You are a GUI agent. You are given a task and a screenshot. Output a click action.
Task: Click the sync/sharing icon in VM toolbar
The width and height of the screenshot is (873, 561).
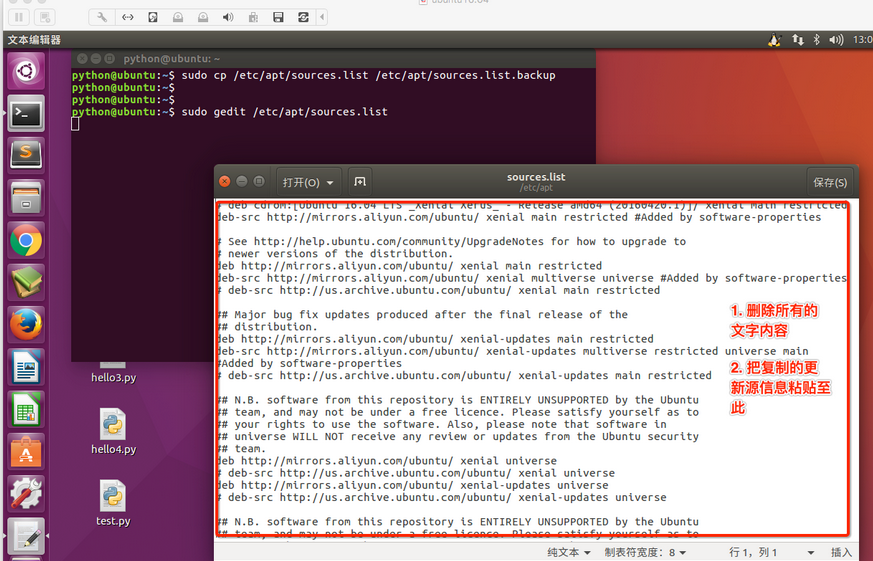[x=303, y=17]
